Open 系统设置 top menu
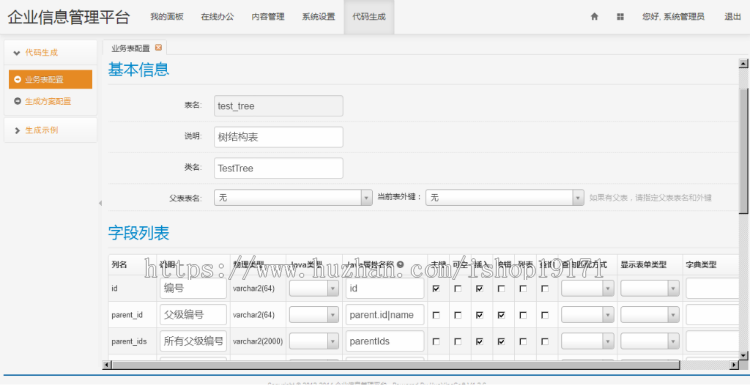This screenshot has width=750, height=385. pos(319,17)
